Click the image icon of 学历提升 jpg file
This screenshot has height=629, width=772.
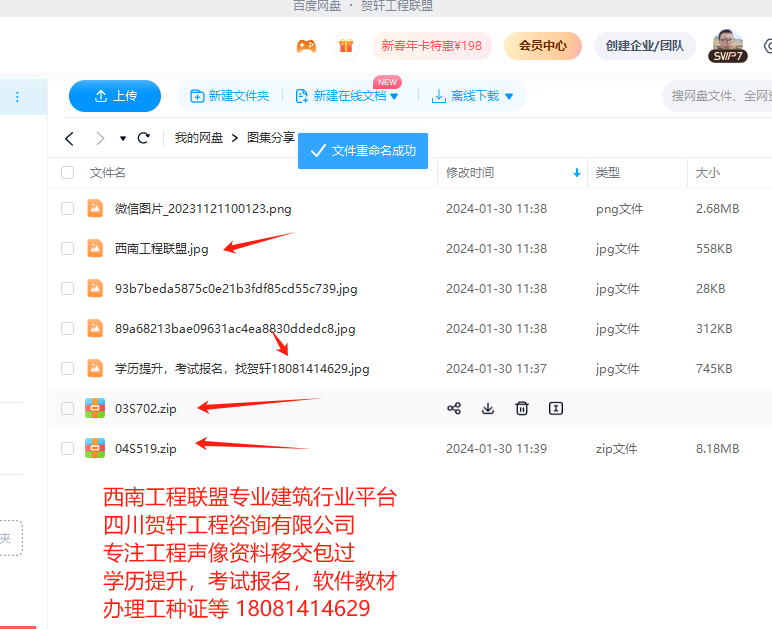[x=95, y=369]
